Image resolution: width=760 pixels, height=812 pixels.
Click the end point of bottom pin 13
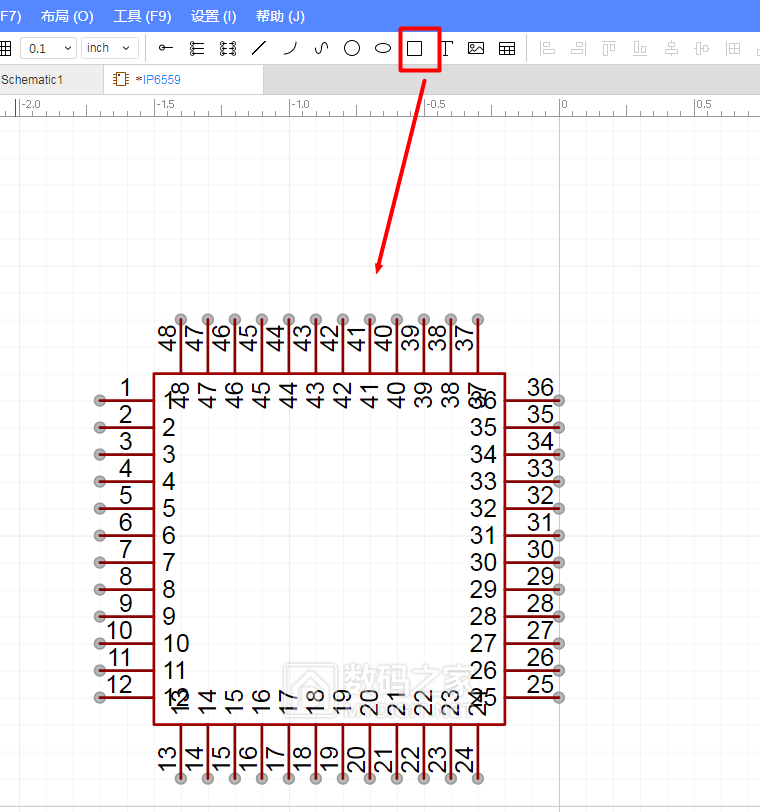(181, 778)
